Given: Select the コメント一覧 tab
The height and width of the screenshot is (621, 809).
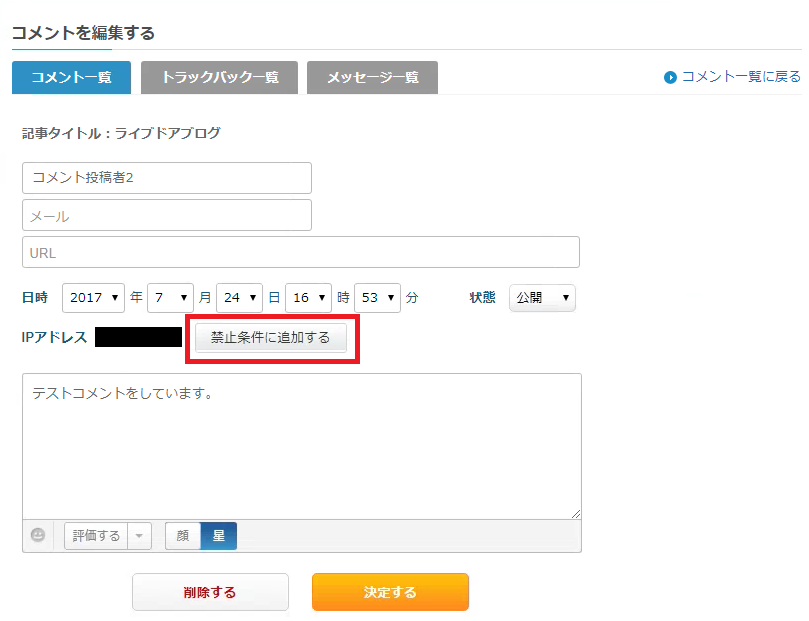Looking at the screenshot, I should coord(71,77).
